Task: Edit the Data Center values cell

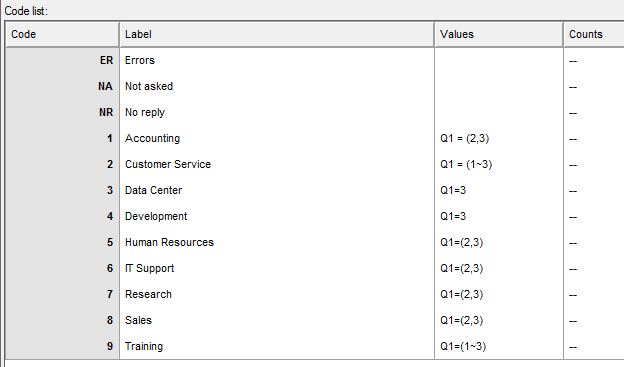Action: [499, 190]
